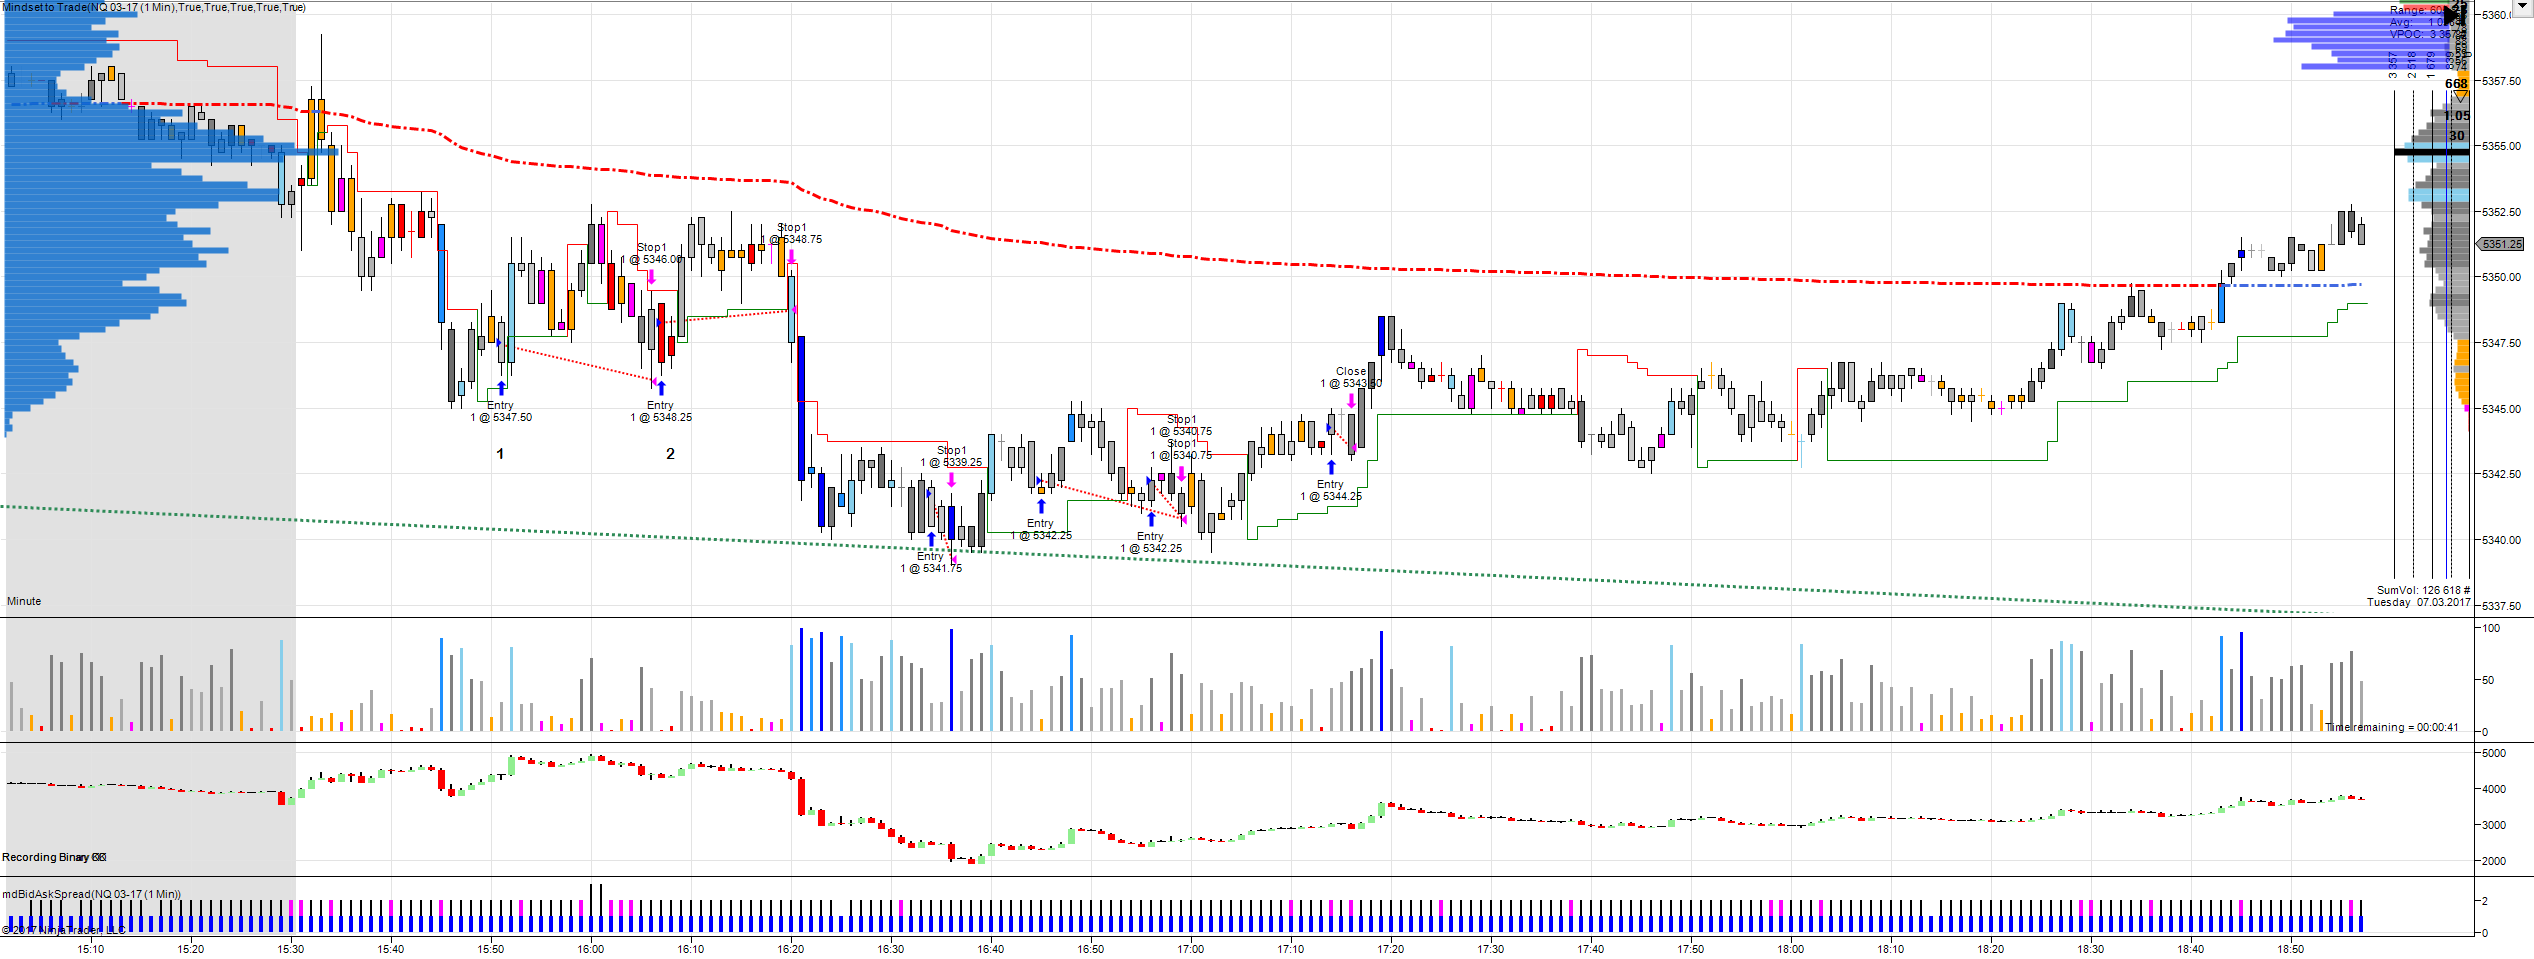Click the blue Entry arrow at 5344.25
Screen dimensions: 2534x959
pyautogui.click(x=1331, y=467)
